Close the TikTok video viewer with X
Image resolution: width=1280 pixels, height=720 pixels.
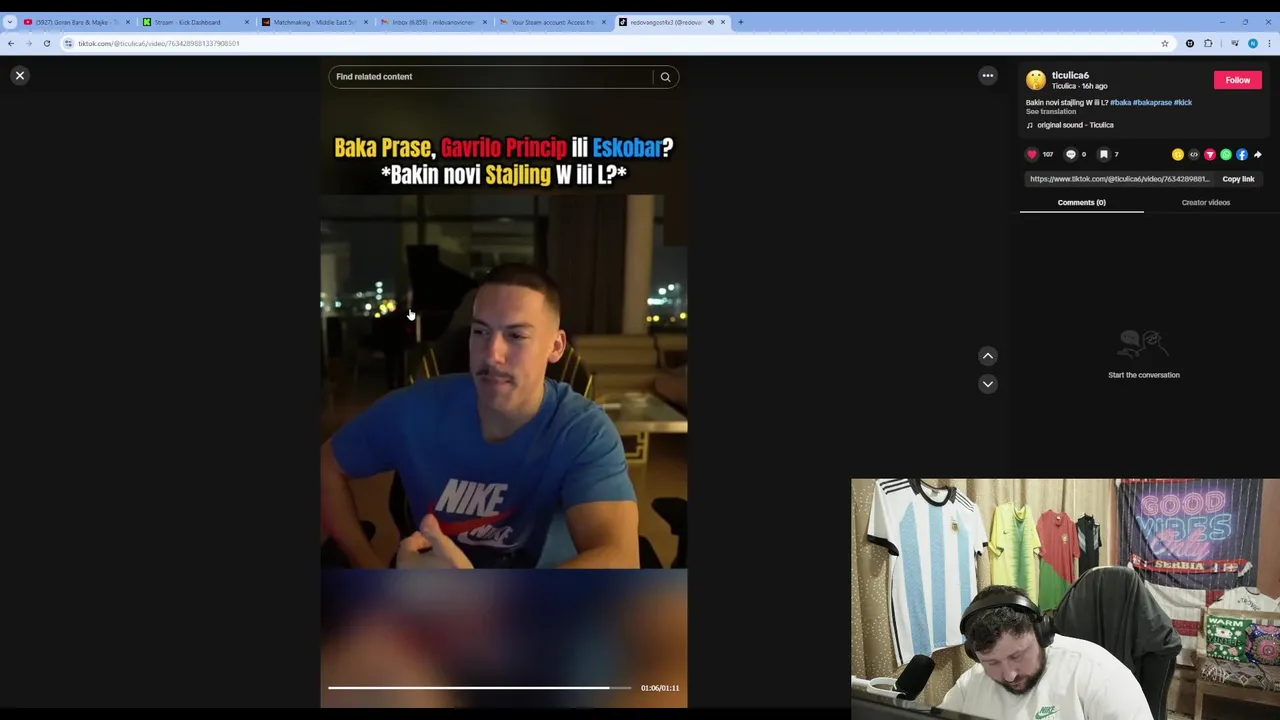19,76
